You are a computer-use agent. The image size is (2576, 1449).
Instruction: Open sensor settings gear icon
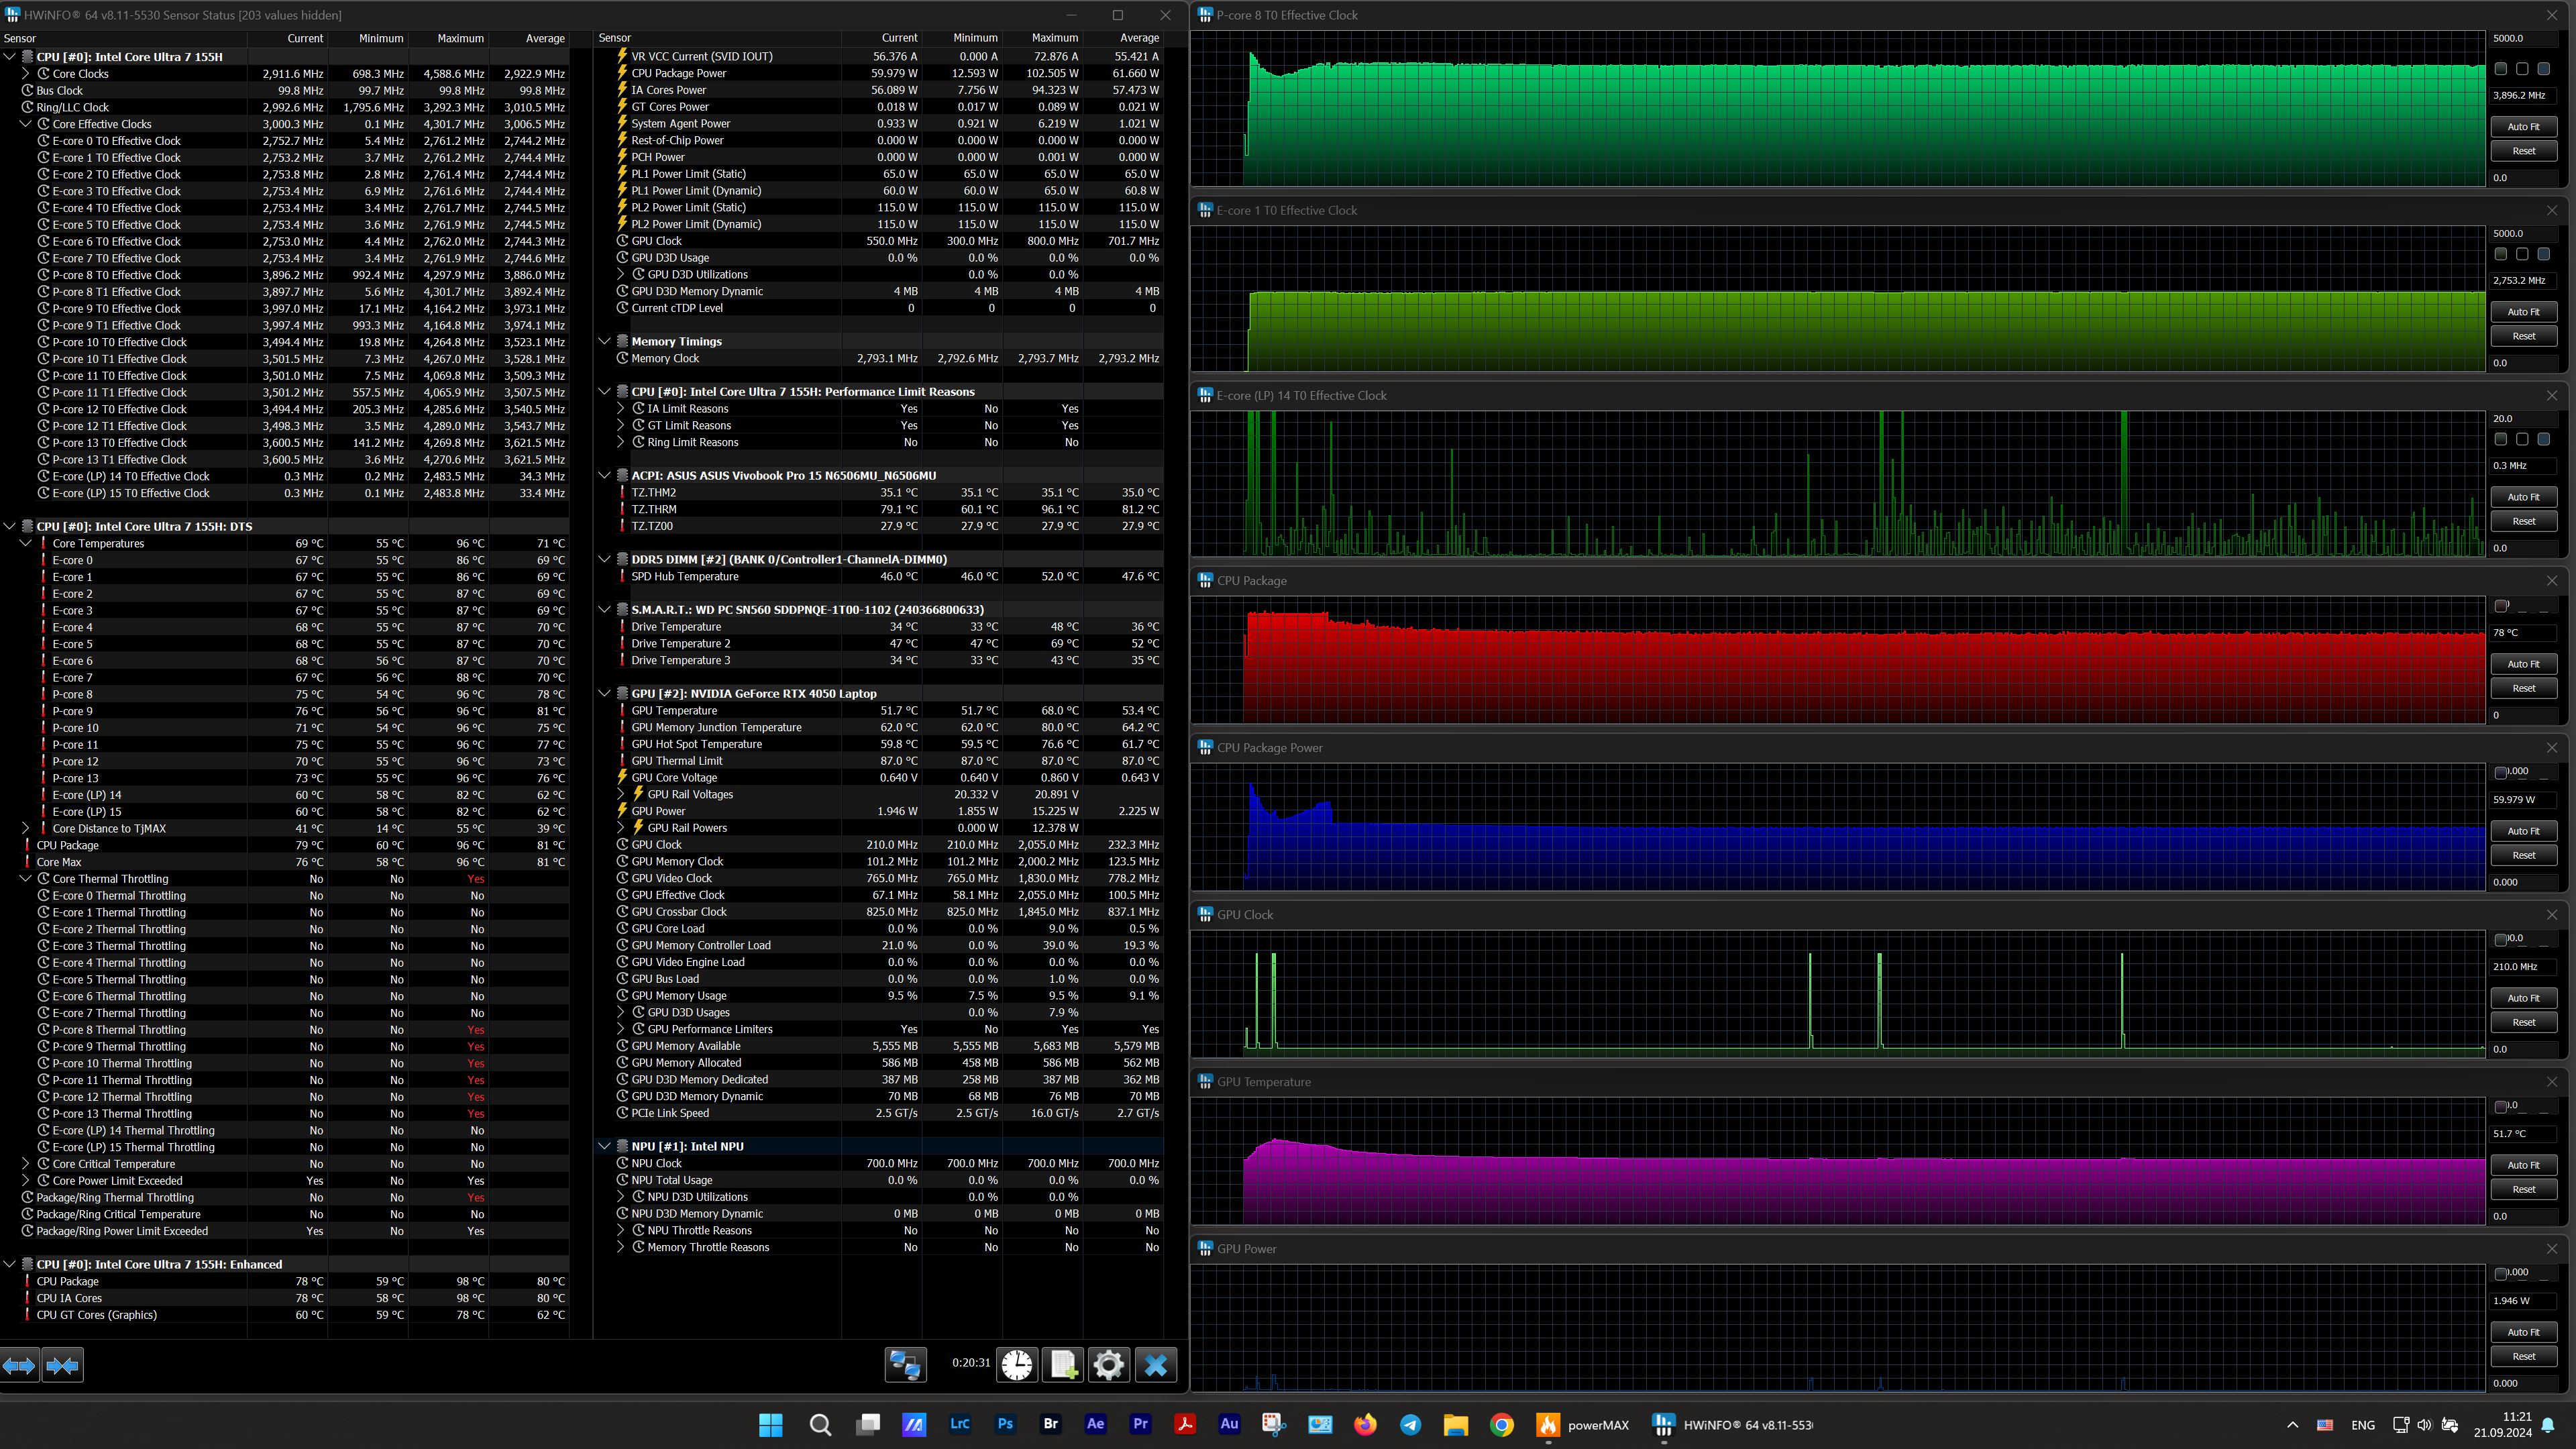pos(1109,1365)
